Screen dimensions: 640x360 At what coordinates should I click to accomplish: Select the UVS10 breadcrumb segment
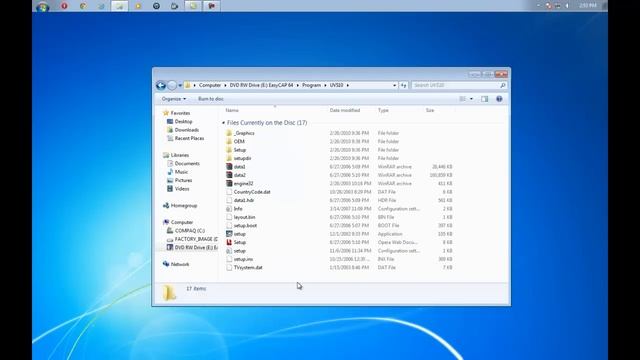coord(336,85)
